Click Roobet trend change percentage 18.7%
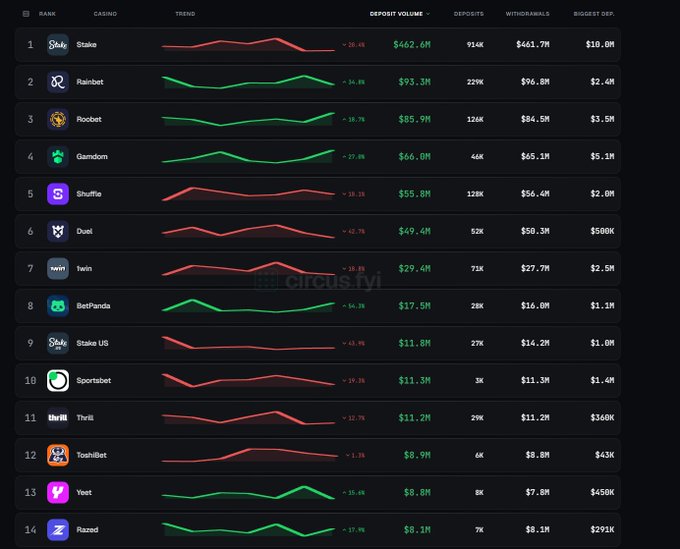Viewport: 680px width, 549px height. tap(353, 119)
